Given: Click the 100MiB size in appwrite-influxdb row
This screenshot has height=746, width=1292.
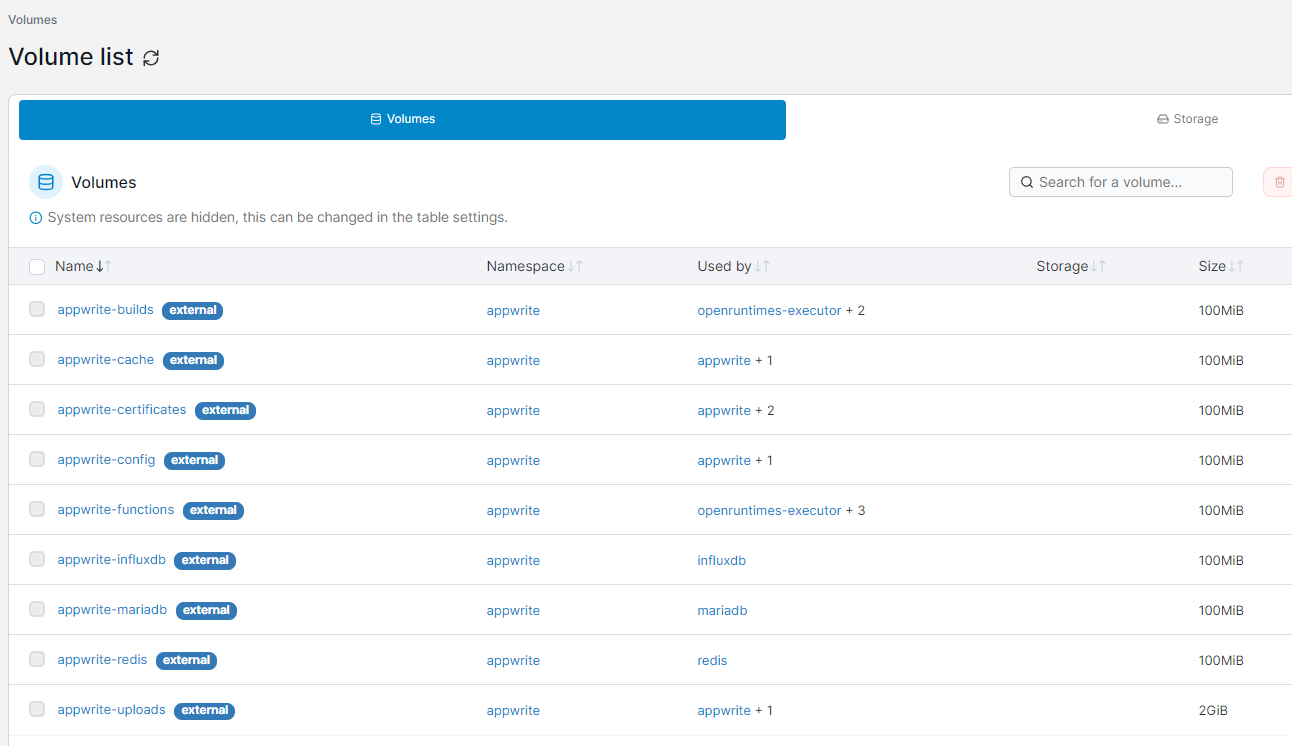Looking at the screenshot, I should [1221, 561].
